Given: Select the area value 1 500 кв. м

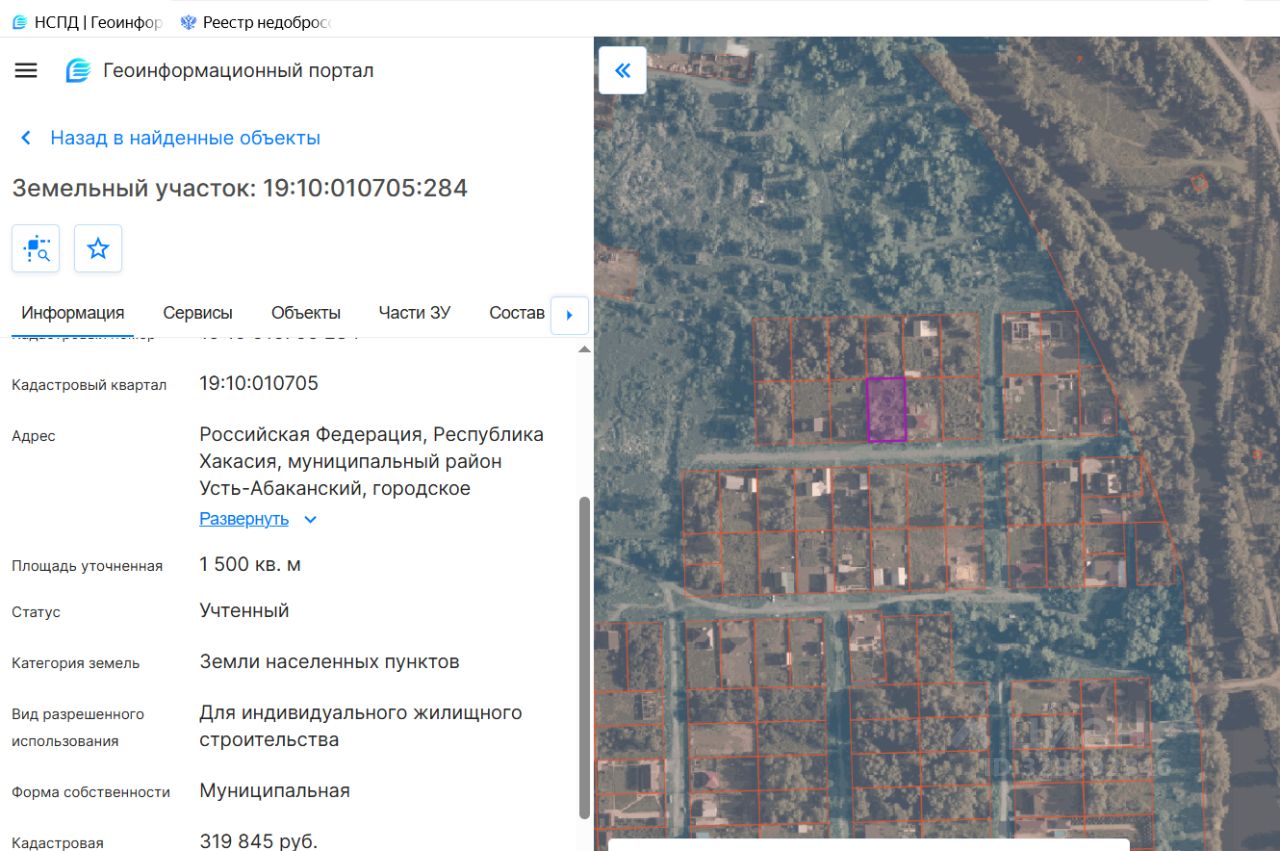Looking at the screenshot, I should point(250,565).
